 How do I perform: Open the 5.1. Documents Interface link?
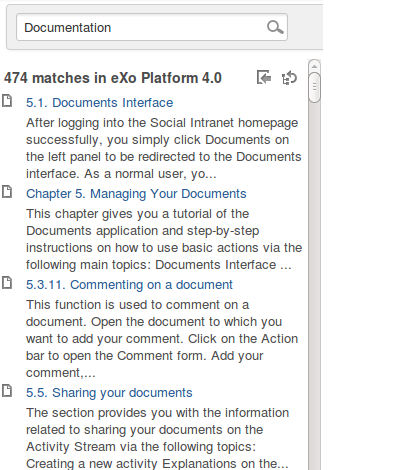click(x=99, y=103)
